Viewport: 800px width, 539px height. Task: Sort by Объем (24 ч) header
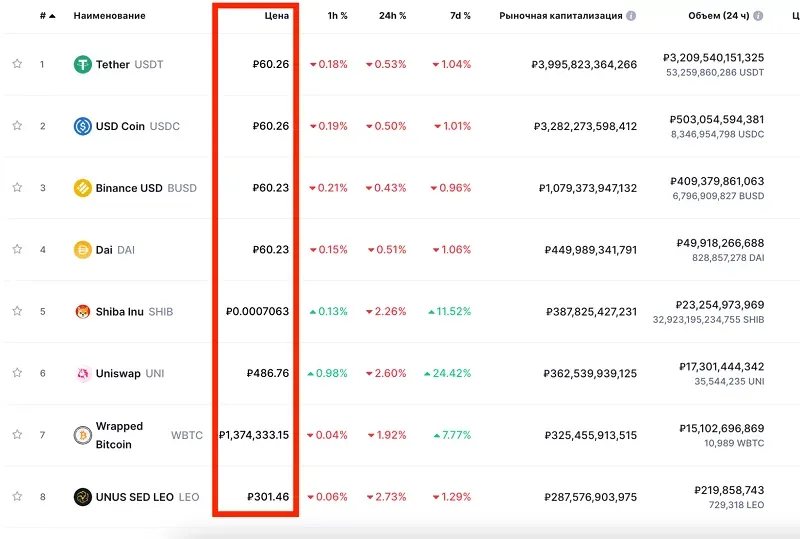[x=719, y=16]
